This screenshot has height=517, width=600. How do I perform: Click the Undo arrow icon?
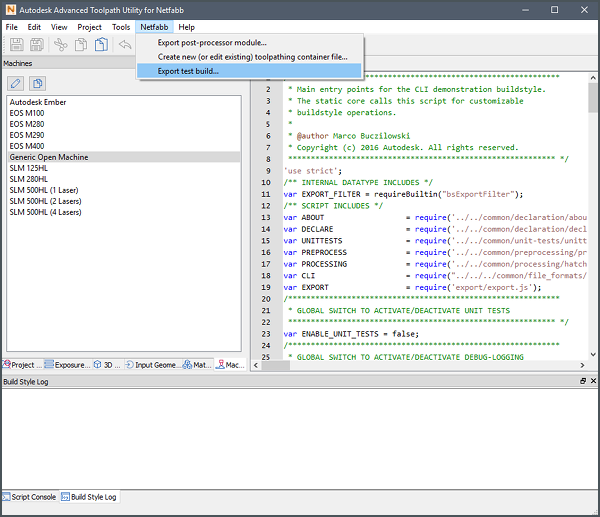[125, 45]
